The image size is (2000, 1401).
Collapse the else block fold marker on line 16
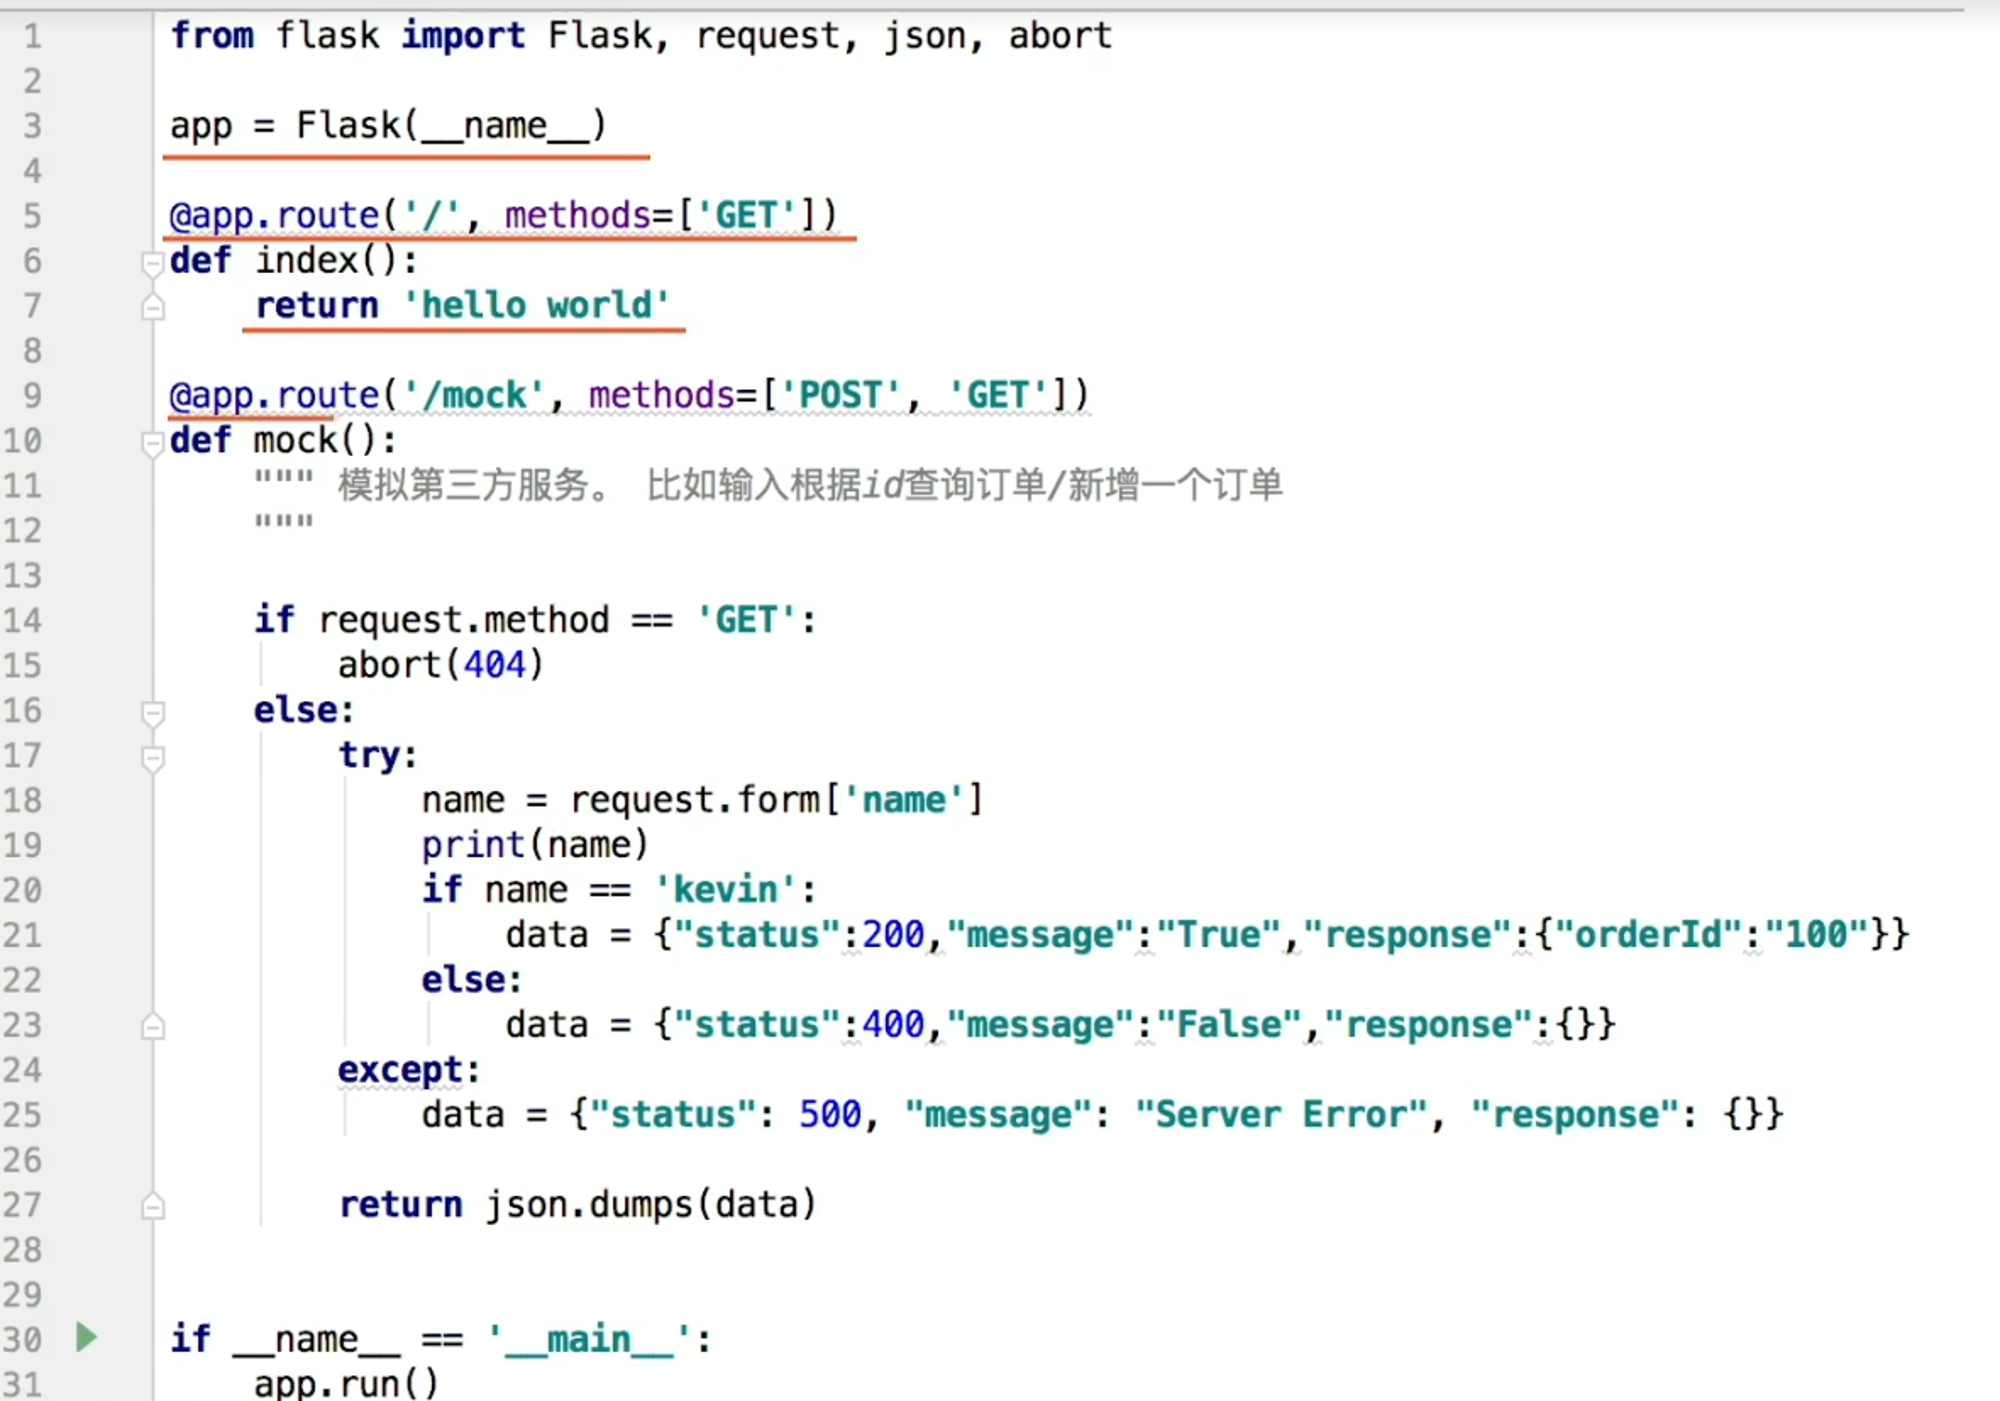pyautogui.click(x=152, y=713)
